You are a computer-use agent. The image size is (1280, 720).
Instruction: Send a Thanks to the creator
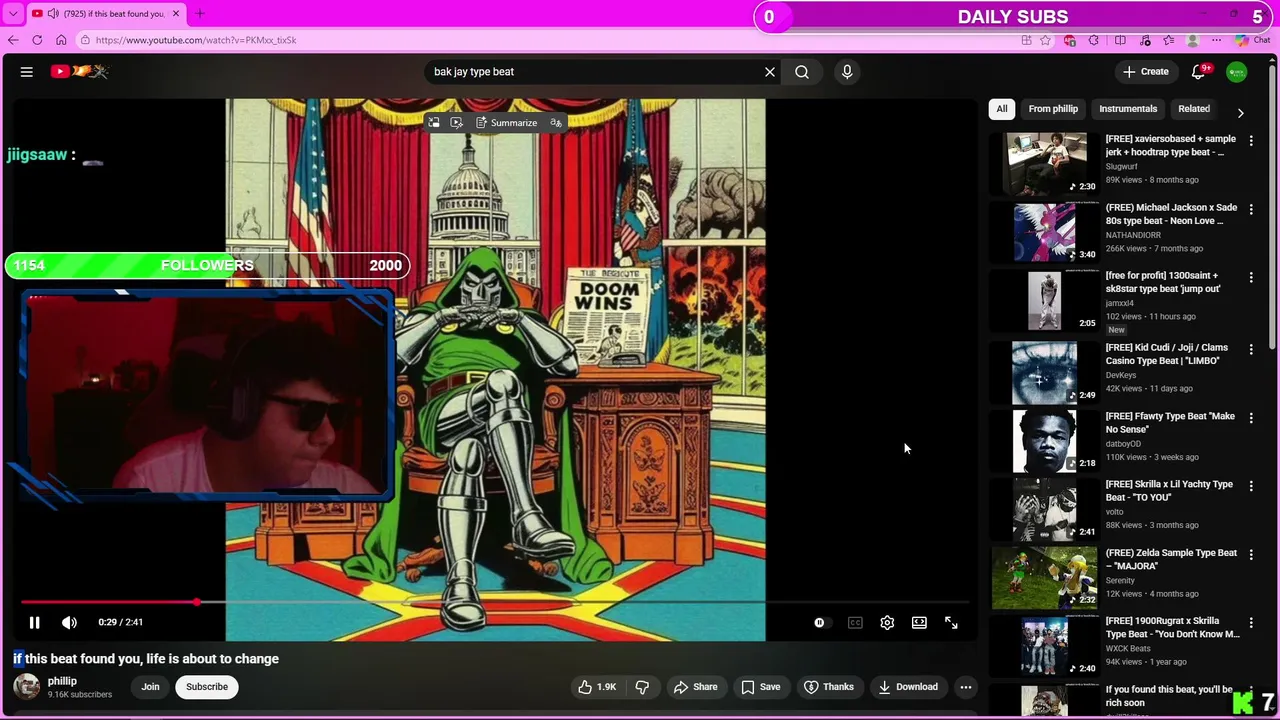pos(829,687)
